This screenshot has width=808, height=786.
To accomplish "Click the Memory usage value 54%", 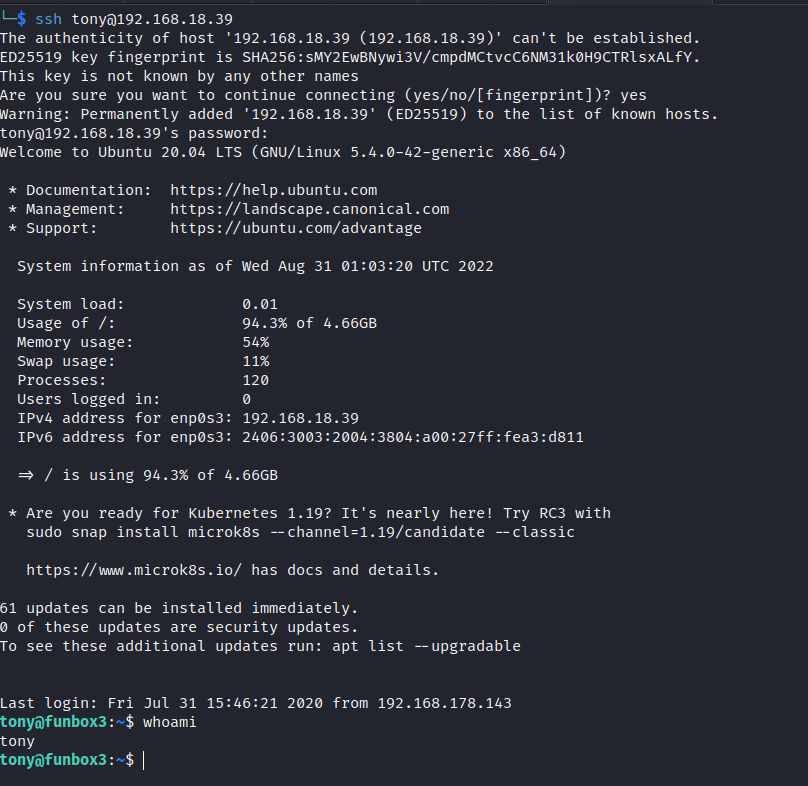I will coord(255,342).
